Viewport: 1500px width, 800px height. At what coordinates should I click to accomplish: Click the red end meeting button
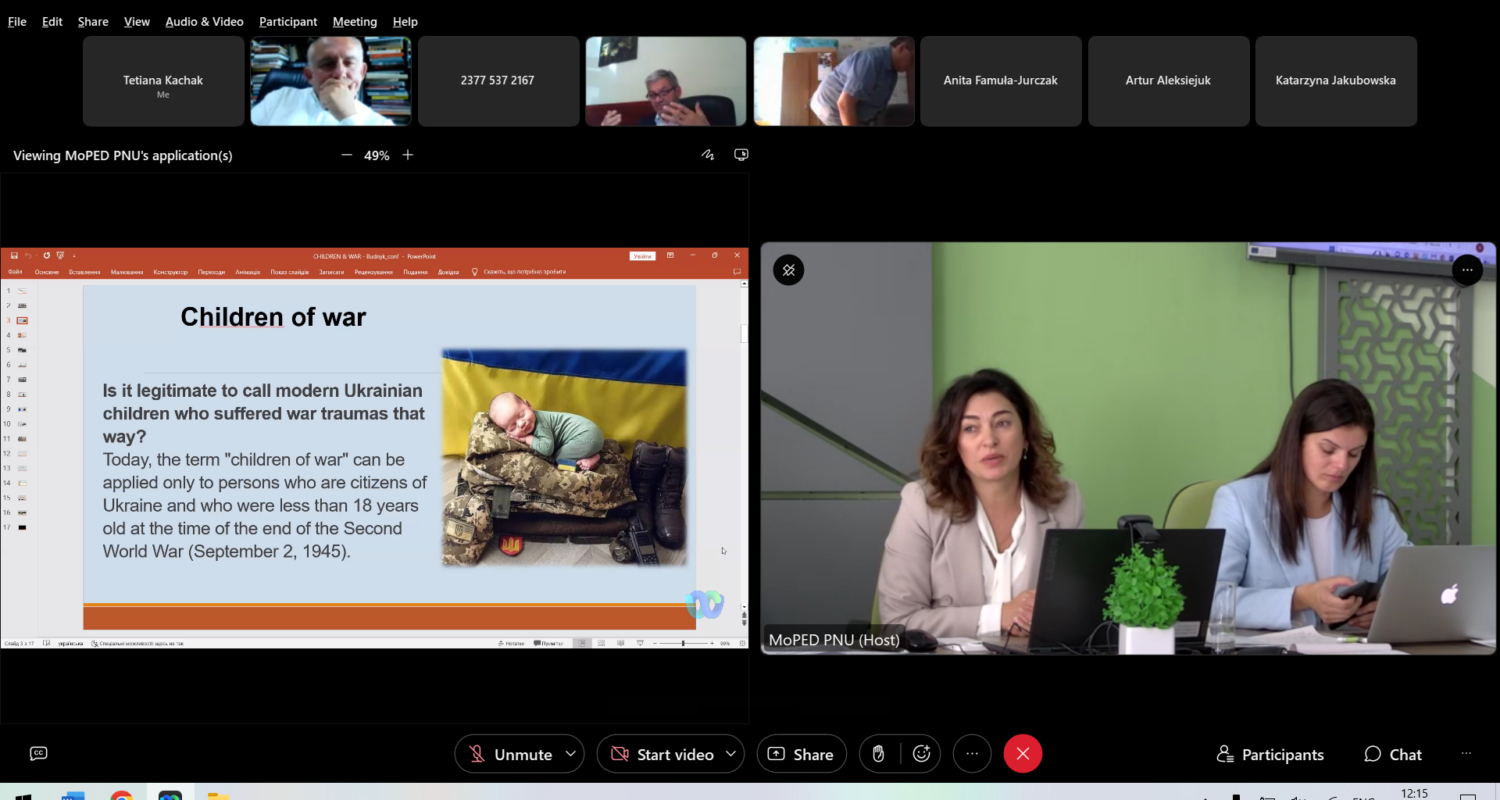click(1022, 754)
